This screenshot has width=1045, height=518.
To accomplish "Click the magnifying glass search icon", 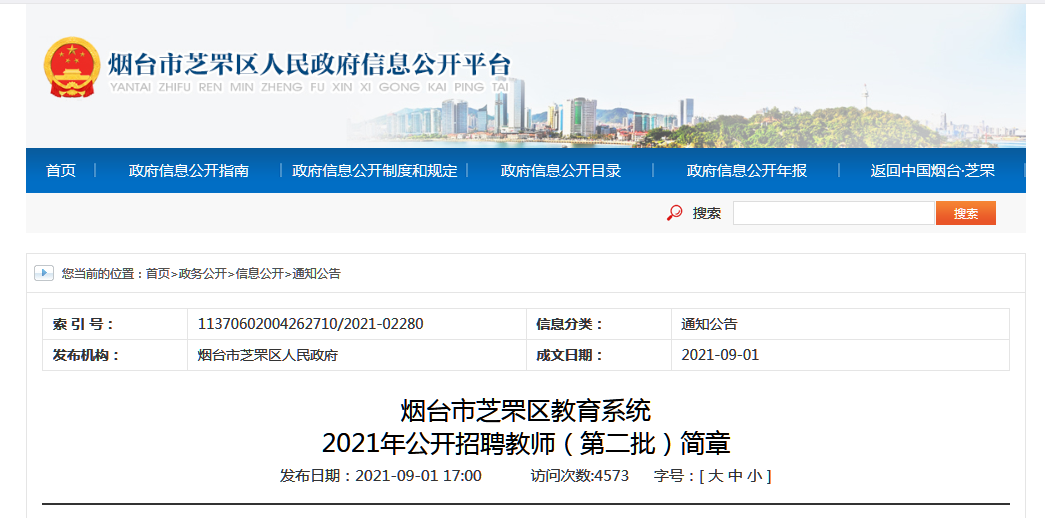I will point(674,213).
